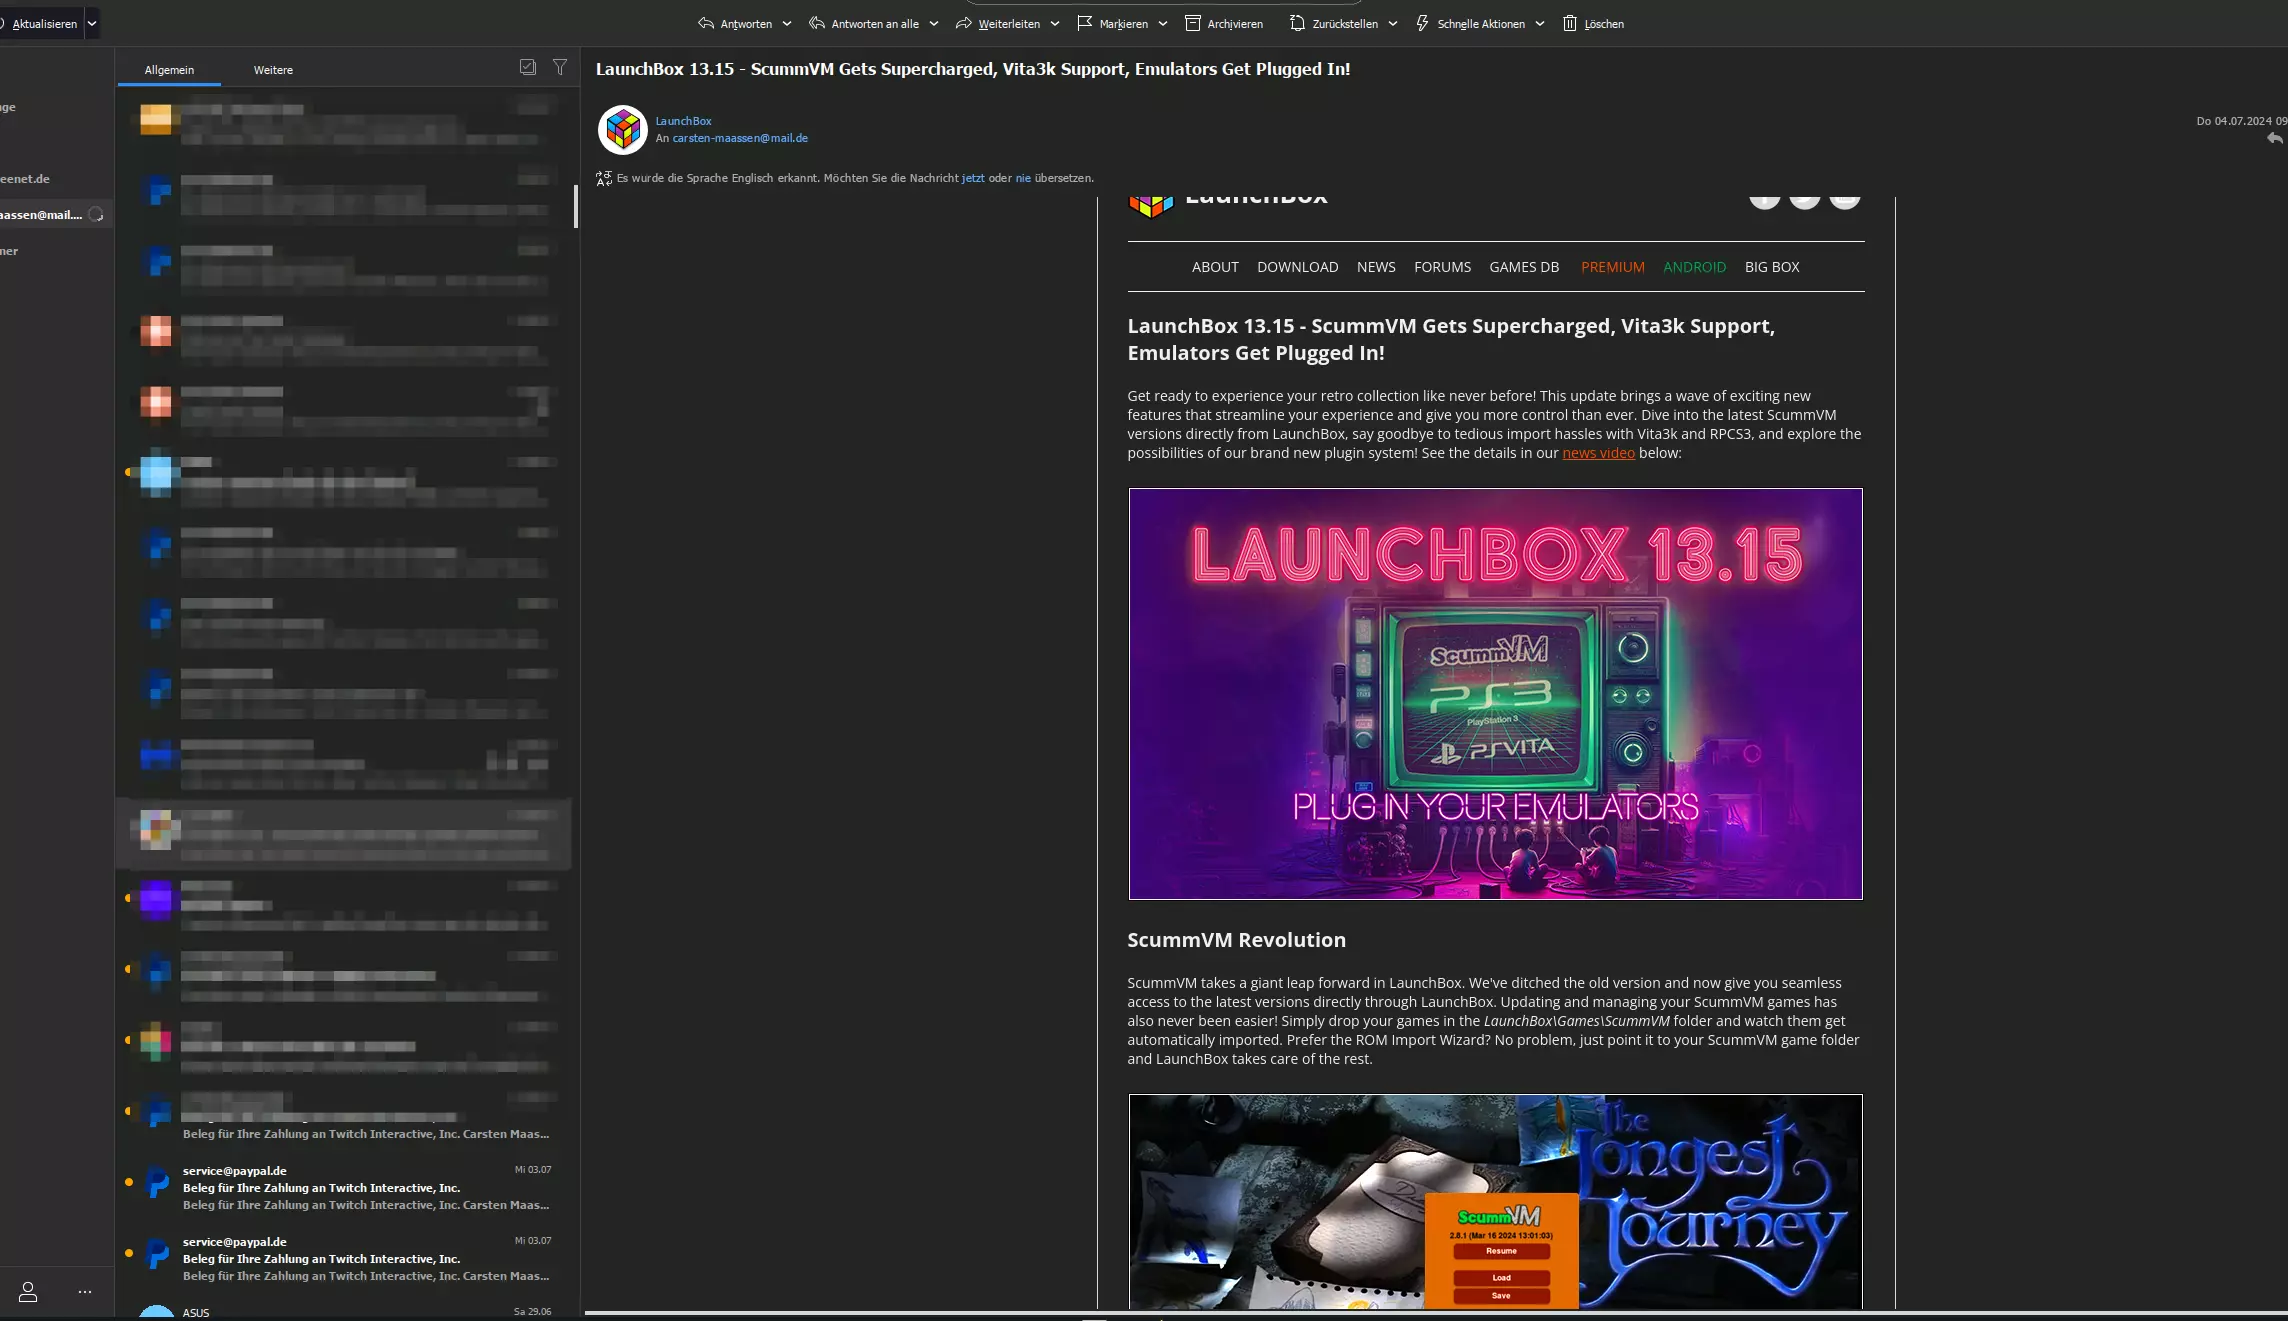Open the Antworten dropdown arrow

pyautogui.click(x=787, y=23)
